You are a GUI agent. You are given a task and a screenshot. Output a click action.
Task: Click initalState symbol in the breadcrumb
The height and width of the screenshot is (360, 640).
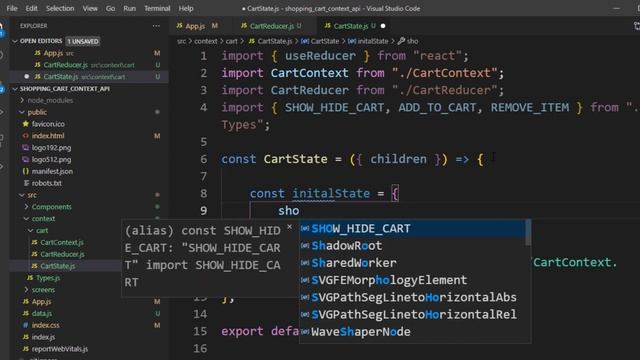(x=373, y=41)
